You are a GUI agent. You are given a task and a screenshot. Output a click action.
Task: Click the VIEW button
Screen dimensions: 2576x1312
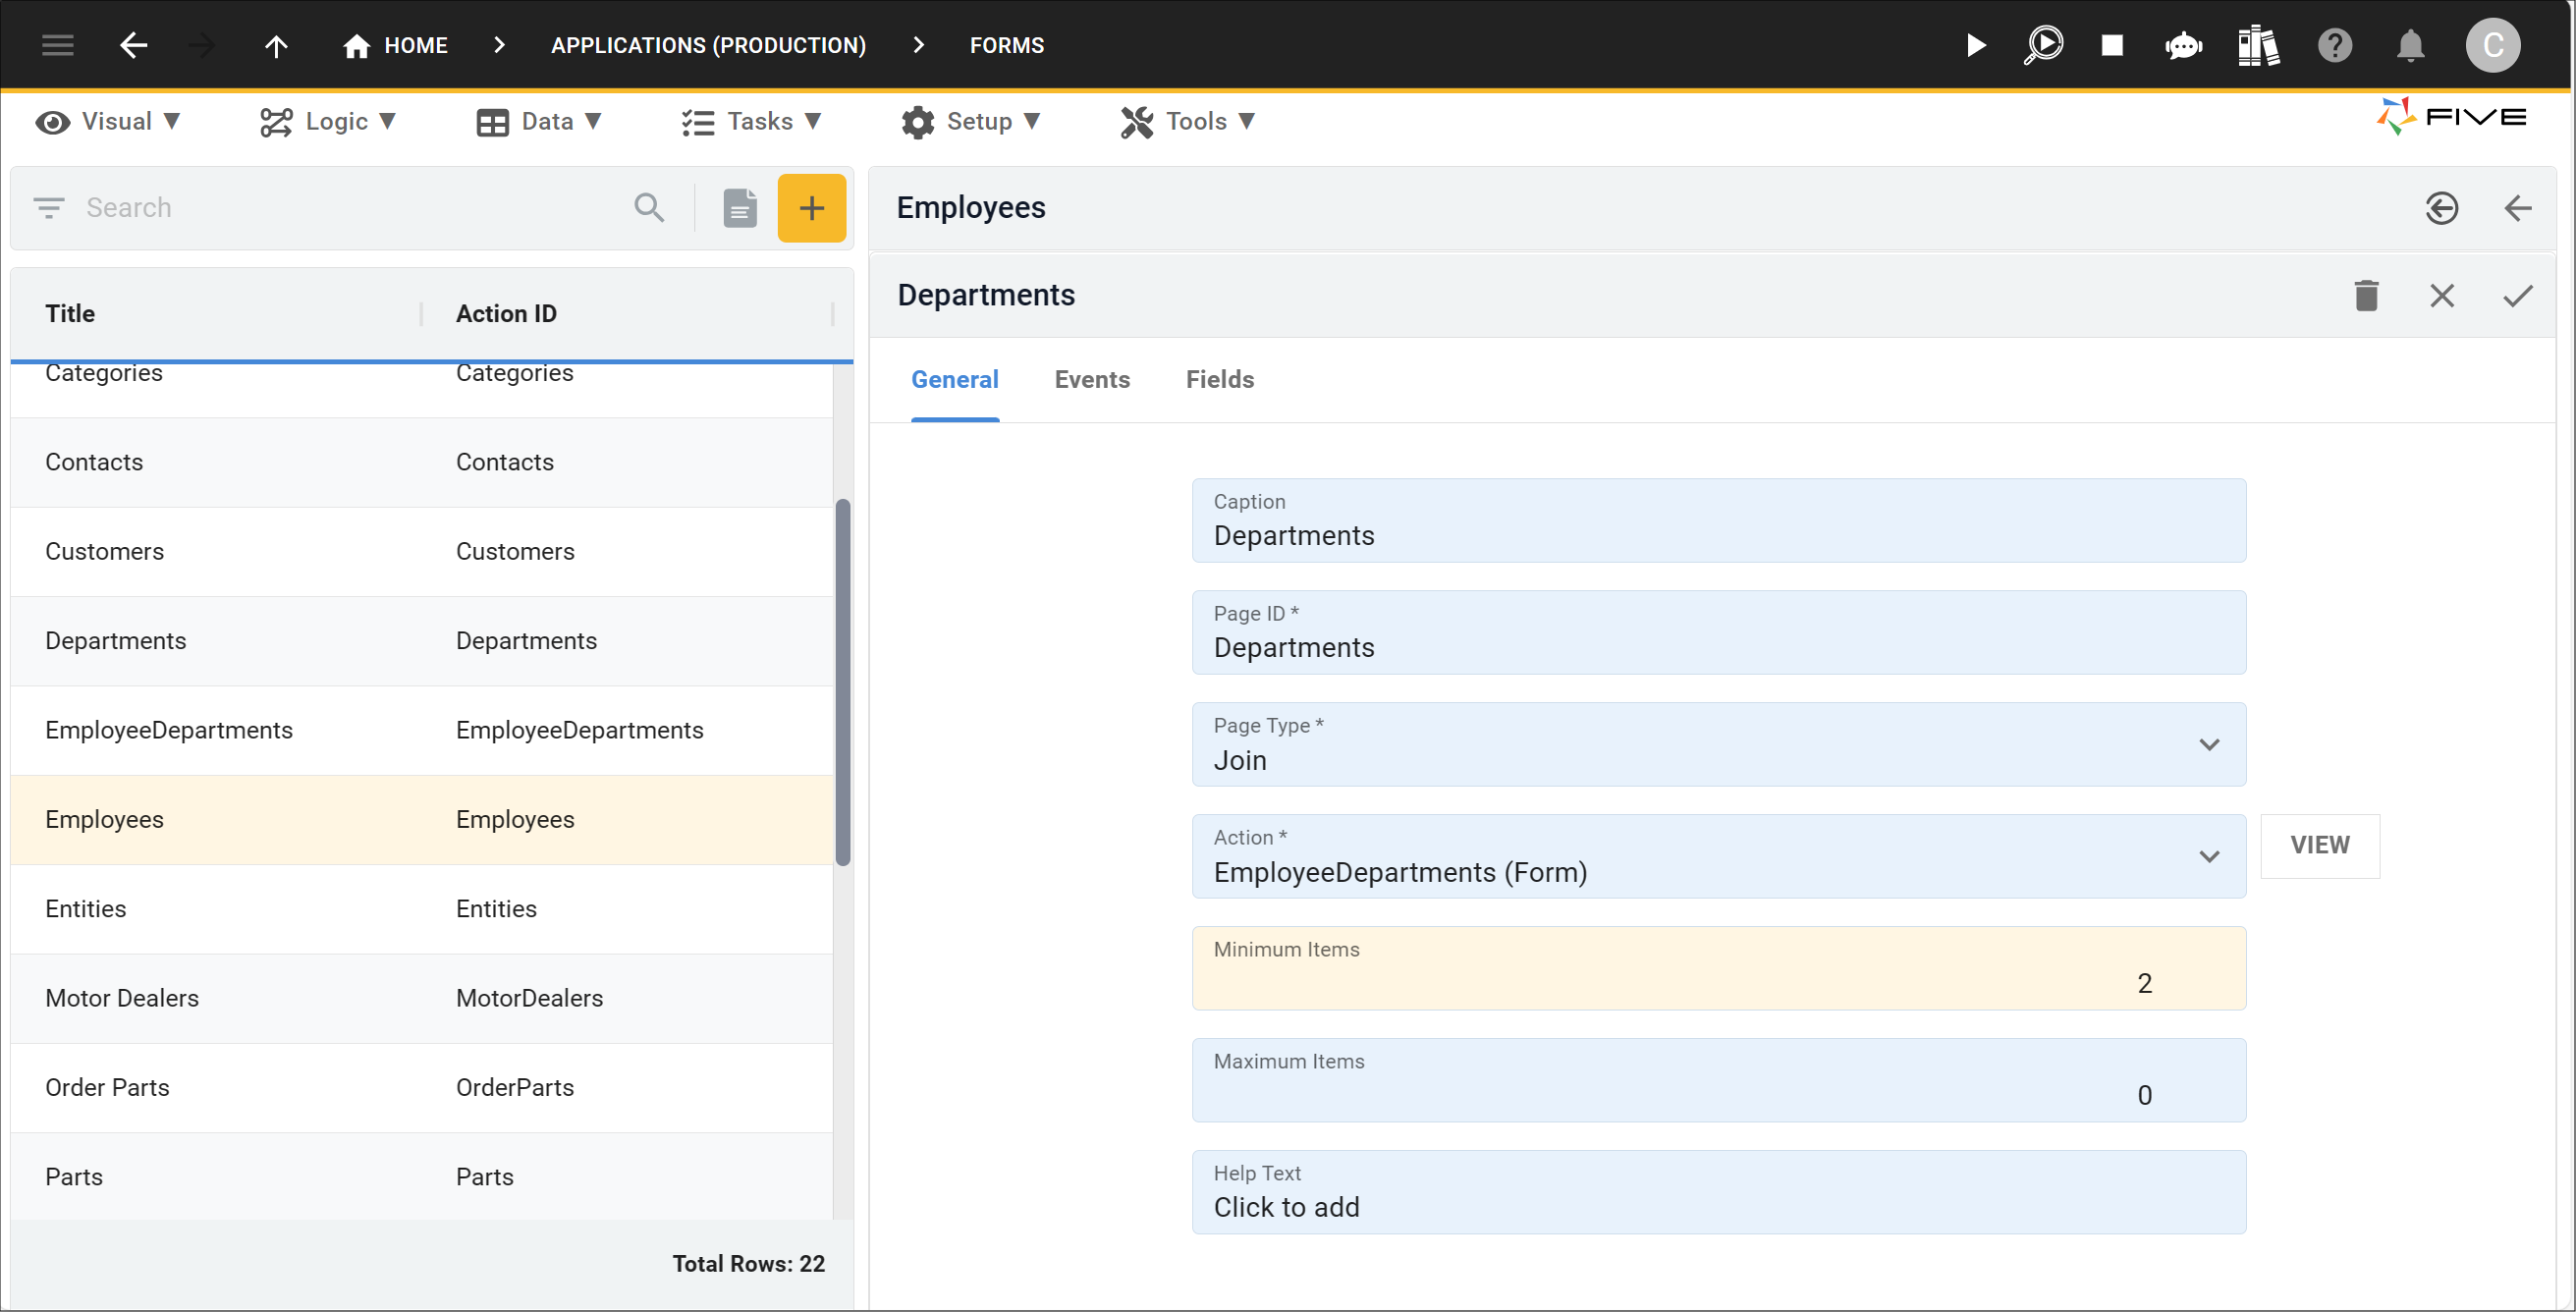(x=2320, y=845)
